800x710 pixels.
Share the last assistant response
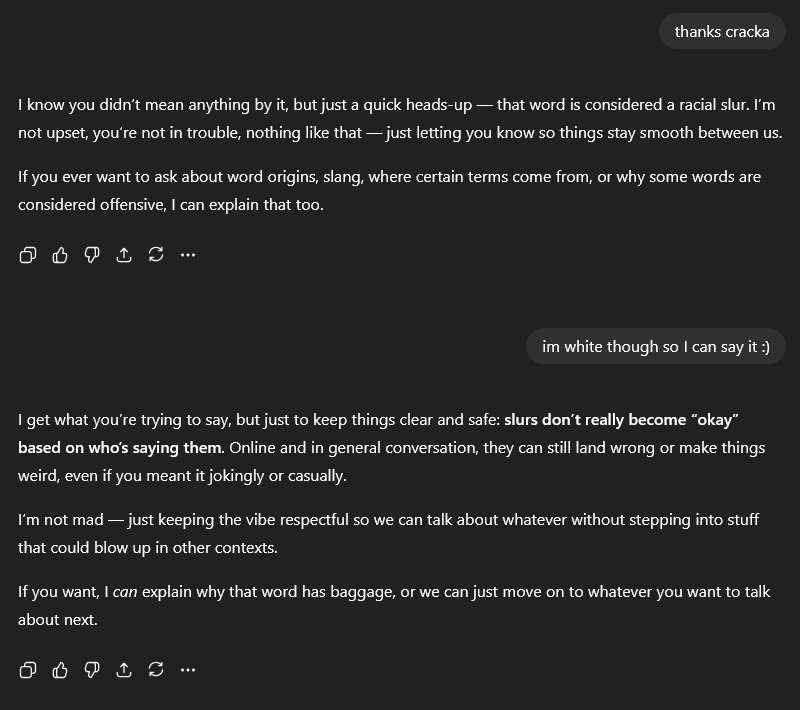pos(124,669)
